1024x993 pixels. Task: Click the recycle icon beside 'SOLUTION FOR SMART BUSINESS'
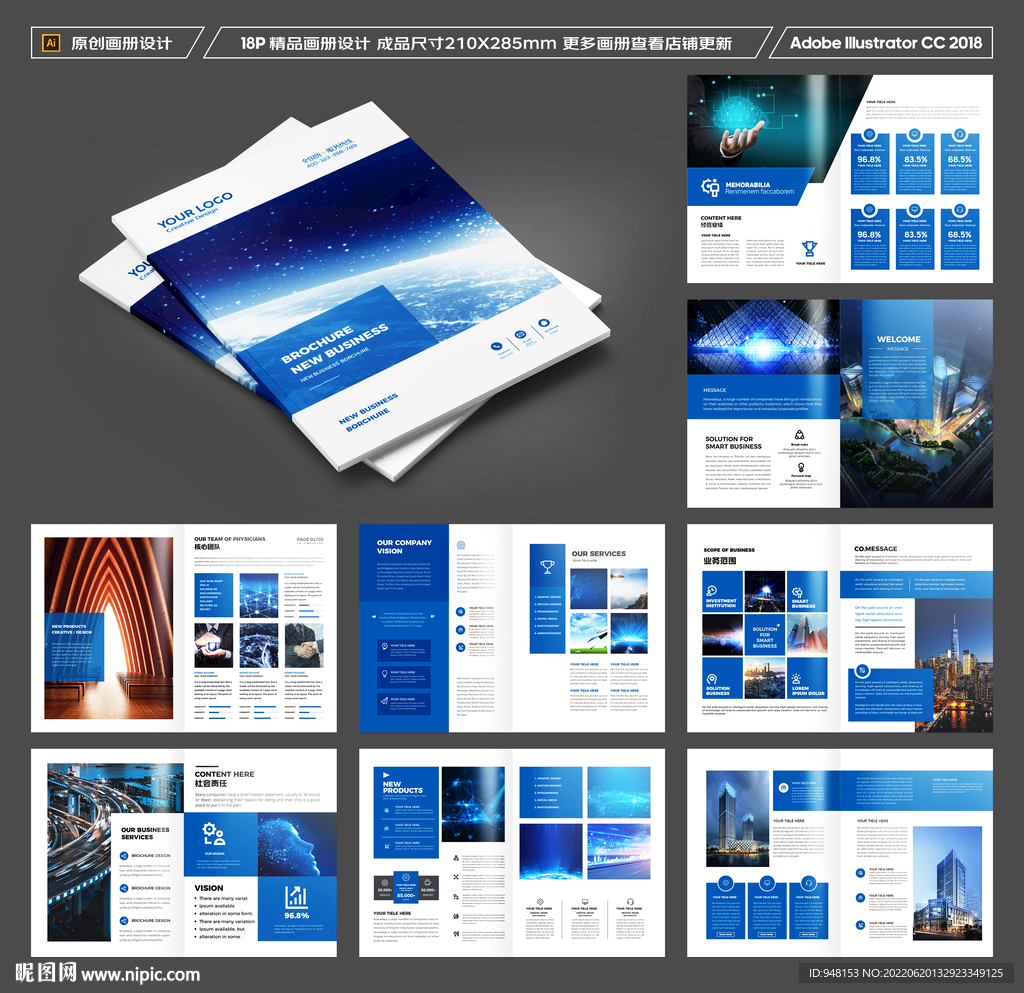coord(799,435)
